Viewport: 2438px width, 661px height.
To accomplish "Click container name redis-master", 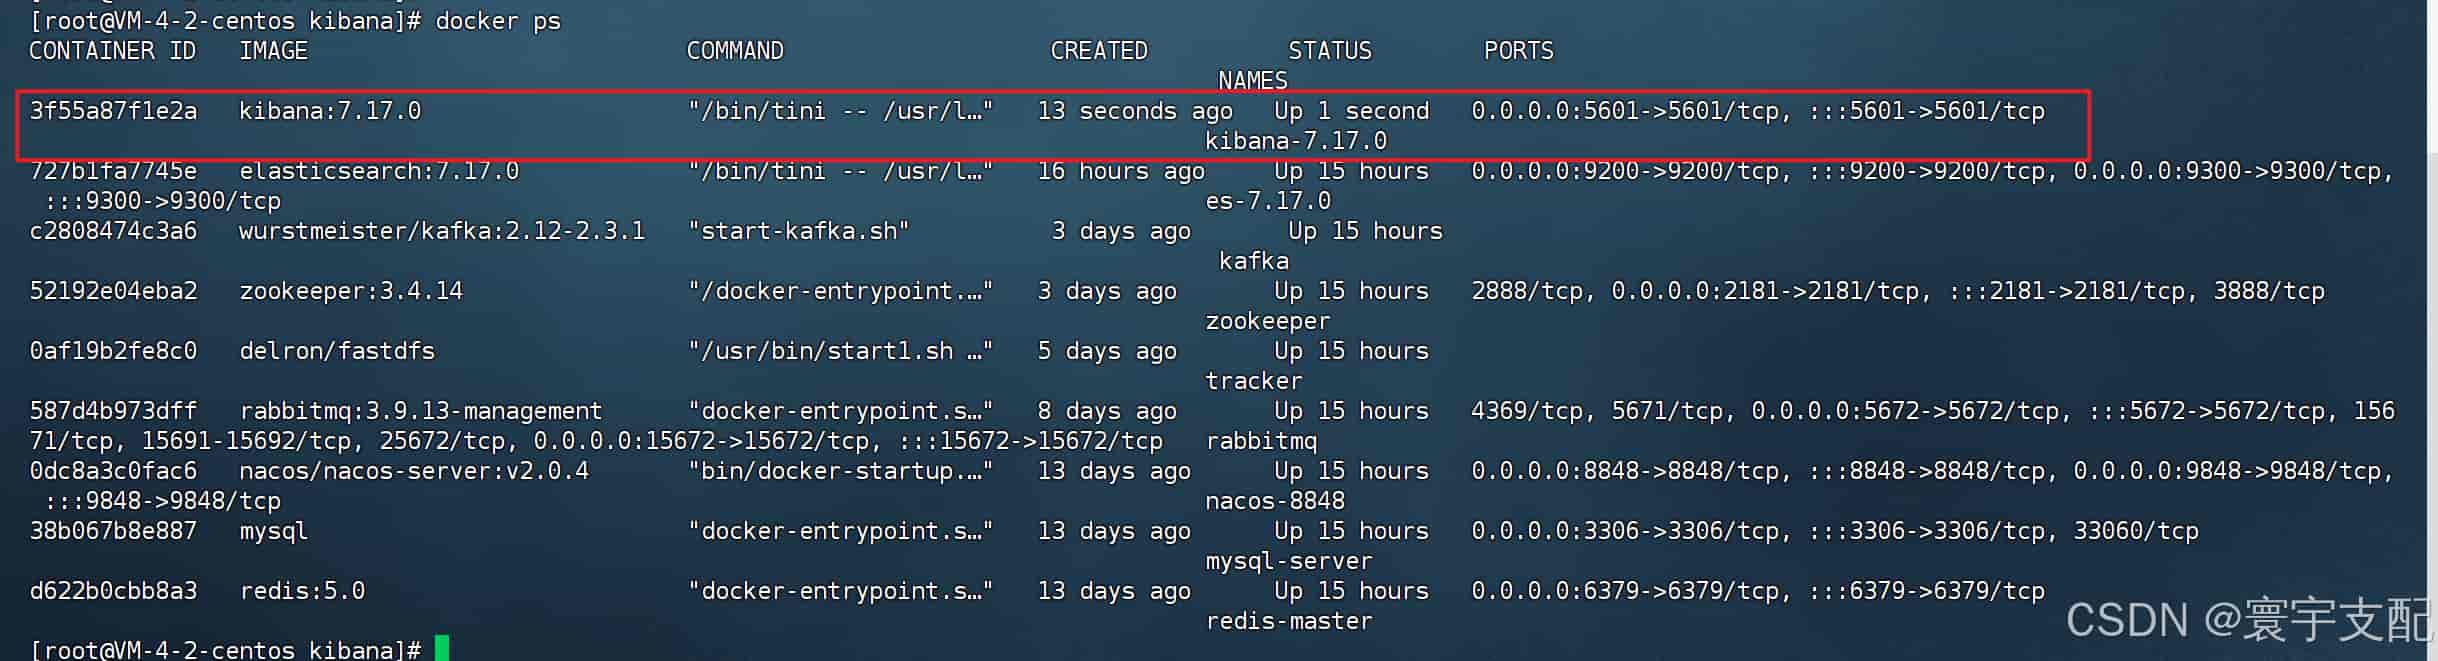I will (1289, 621).
